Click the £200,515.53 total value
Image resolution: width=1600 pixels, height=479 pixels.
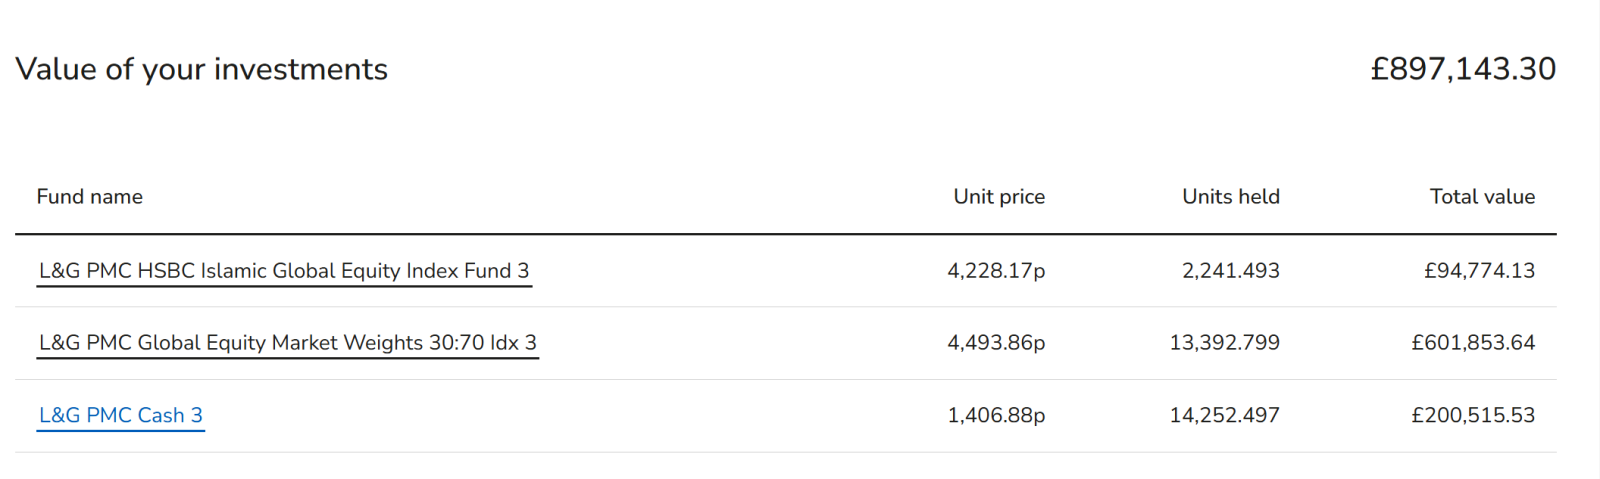[1472, 415]
